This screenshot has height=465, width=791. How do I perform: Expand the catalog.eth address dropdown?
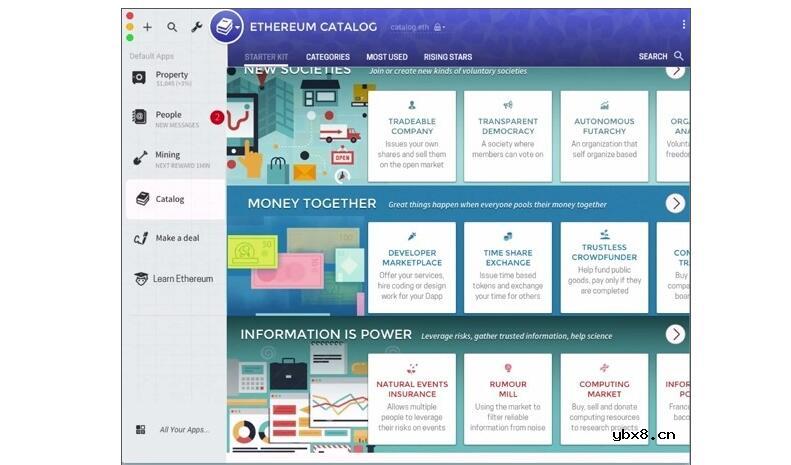tap(418, 28)
